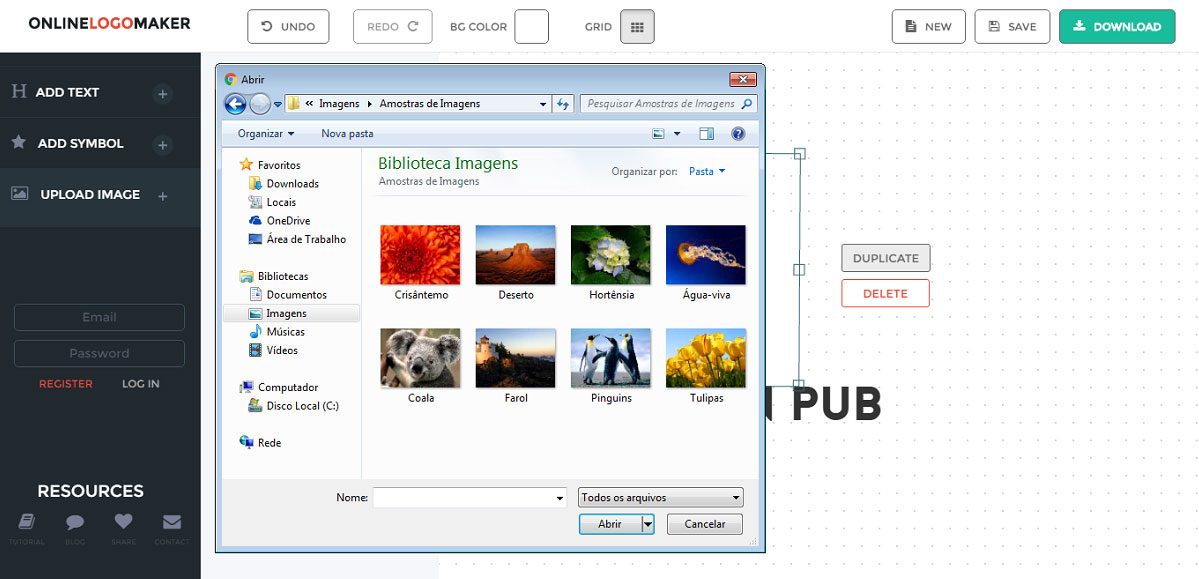Click the ADD SYMBOL star icon
This screenshot has height=579, width=1199.
click(19, 143)
